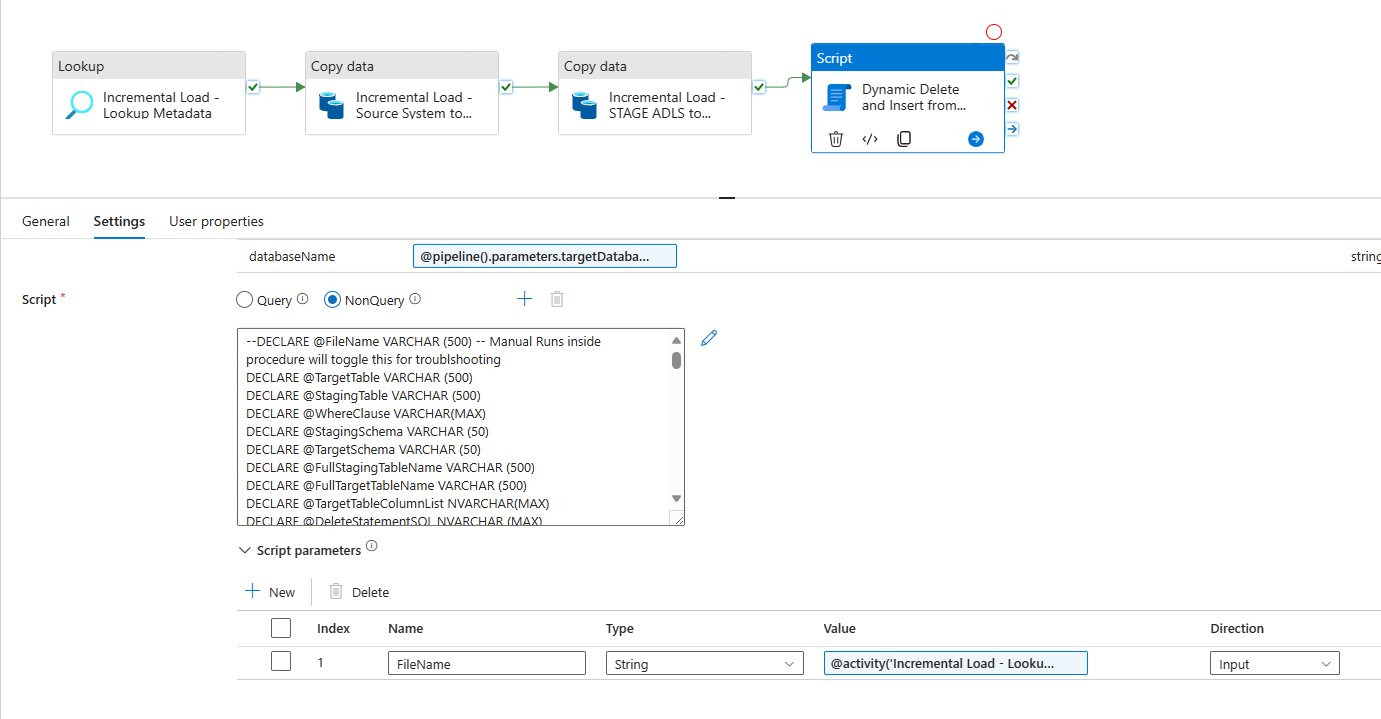Select the NonQuery radio button
This screenshot has width=1381, height=719.
click(x=331, y=299)
